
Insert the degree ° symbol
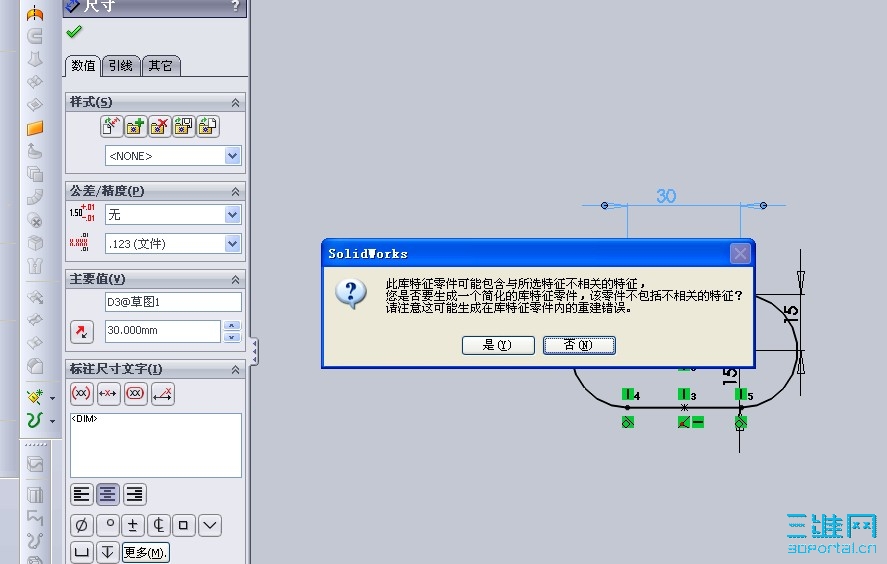tap(107, 526)
